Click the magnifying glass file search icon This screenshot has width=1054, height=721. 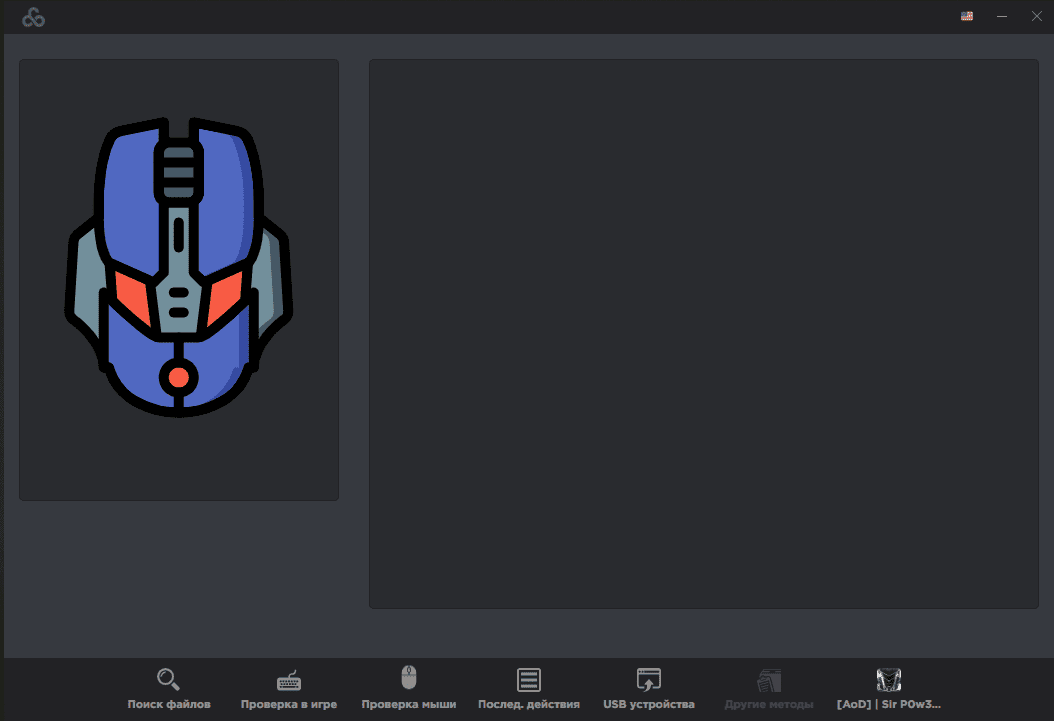(x=168, y=680)
